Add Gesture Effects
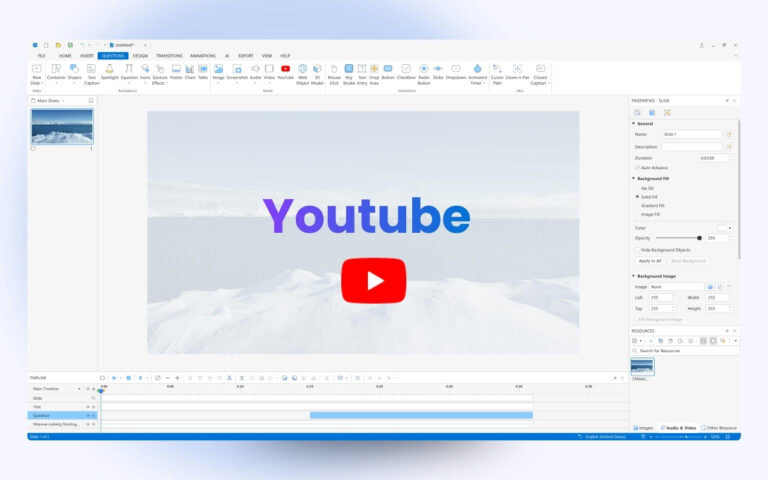The height and width of the screenshot is (480, 768). 160,74
